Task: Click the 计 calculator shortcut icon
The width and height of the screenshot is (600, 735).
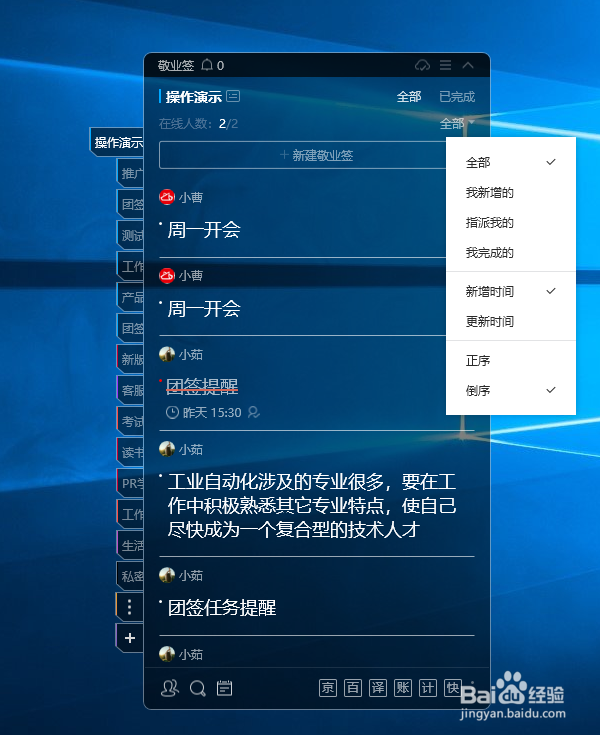Action: coord(428,688)
